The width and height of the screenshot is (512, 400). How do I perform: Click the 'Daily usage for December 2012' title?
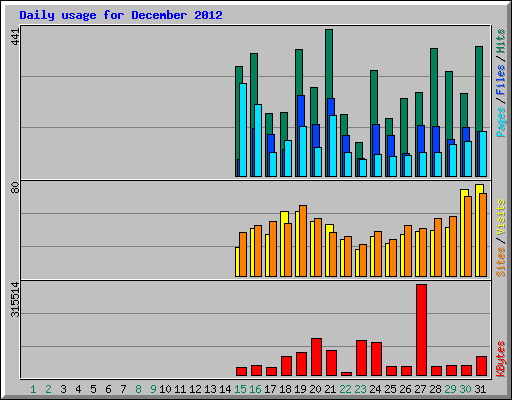[x=121, y=15]
